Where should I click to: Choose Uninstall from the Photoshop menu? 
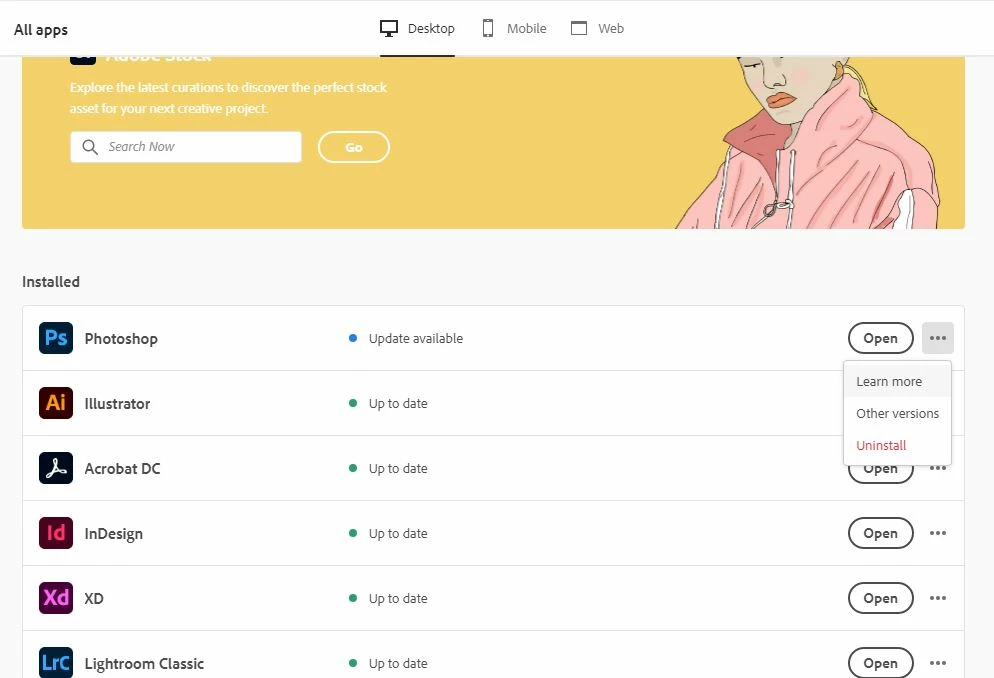pos(897,445)
